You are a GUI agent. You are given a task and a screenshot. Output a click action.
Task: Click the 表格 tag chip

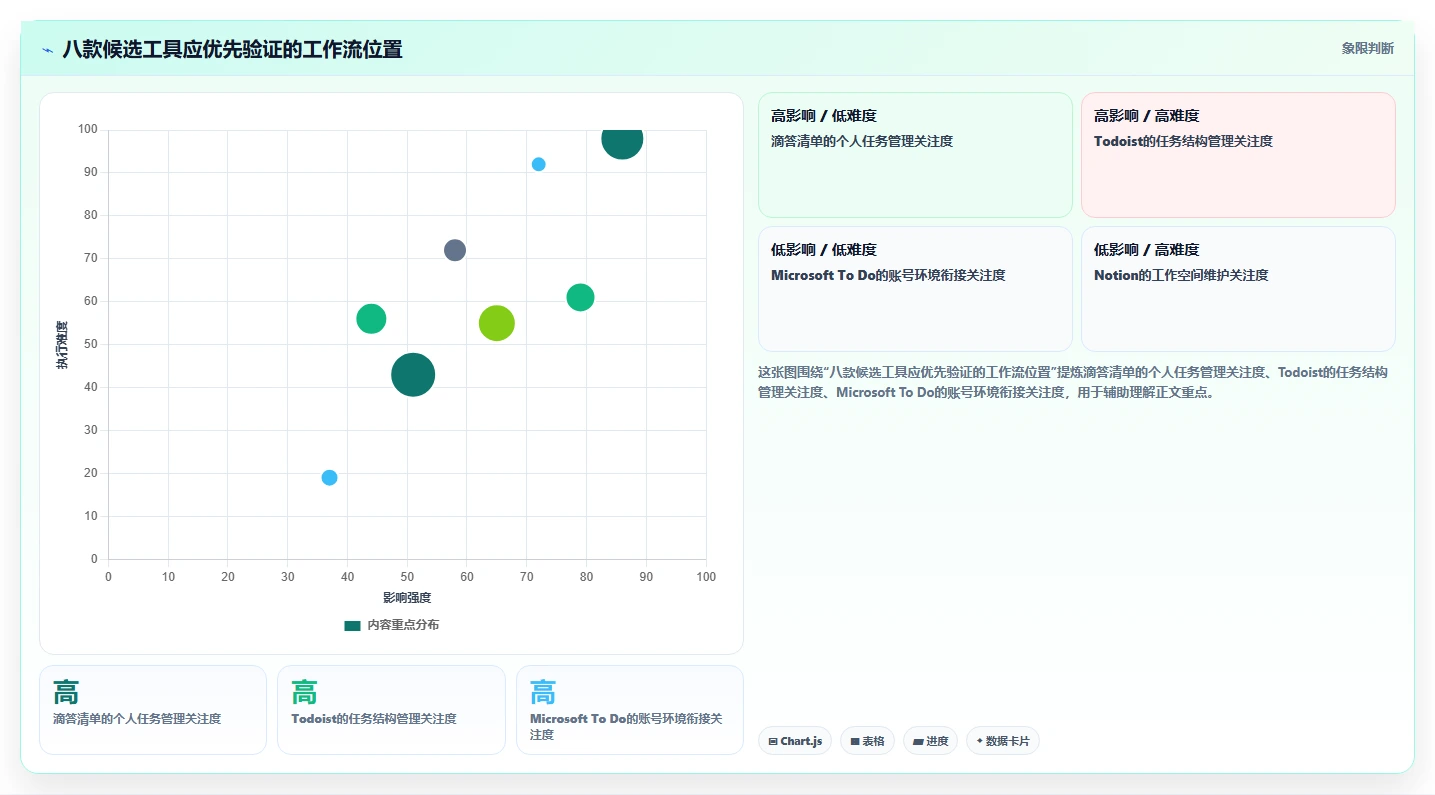click(867, 741)
